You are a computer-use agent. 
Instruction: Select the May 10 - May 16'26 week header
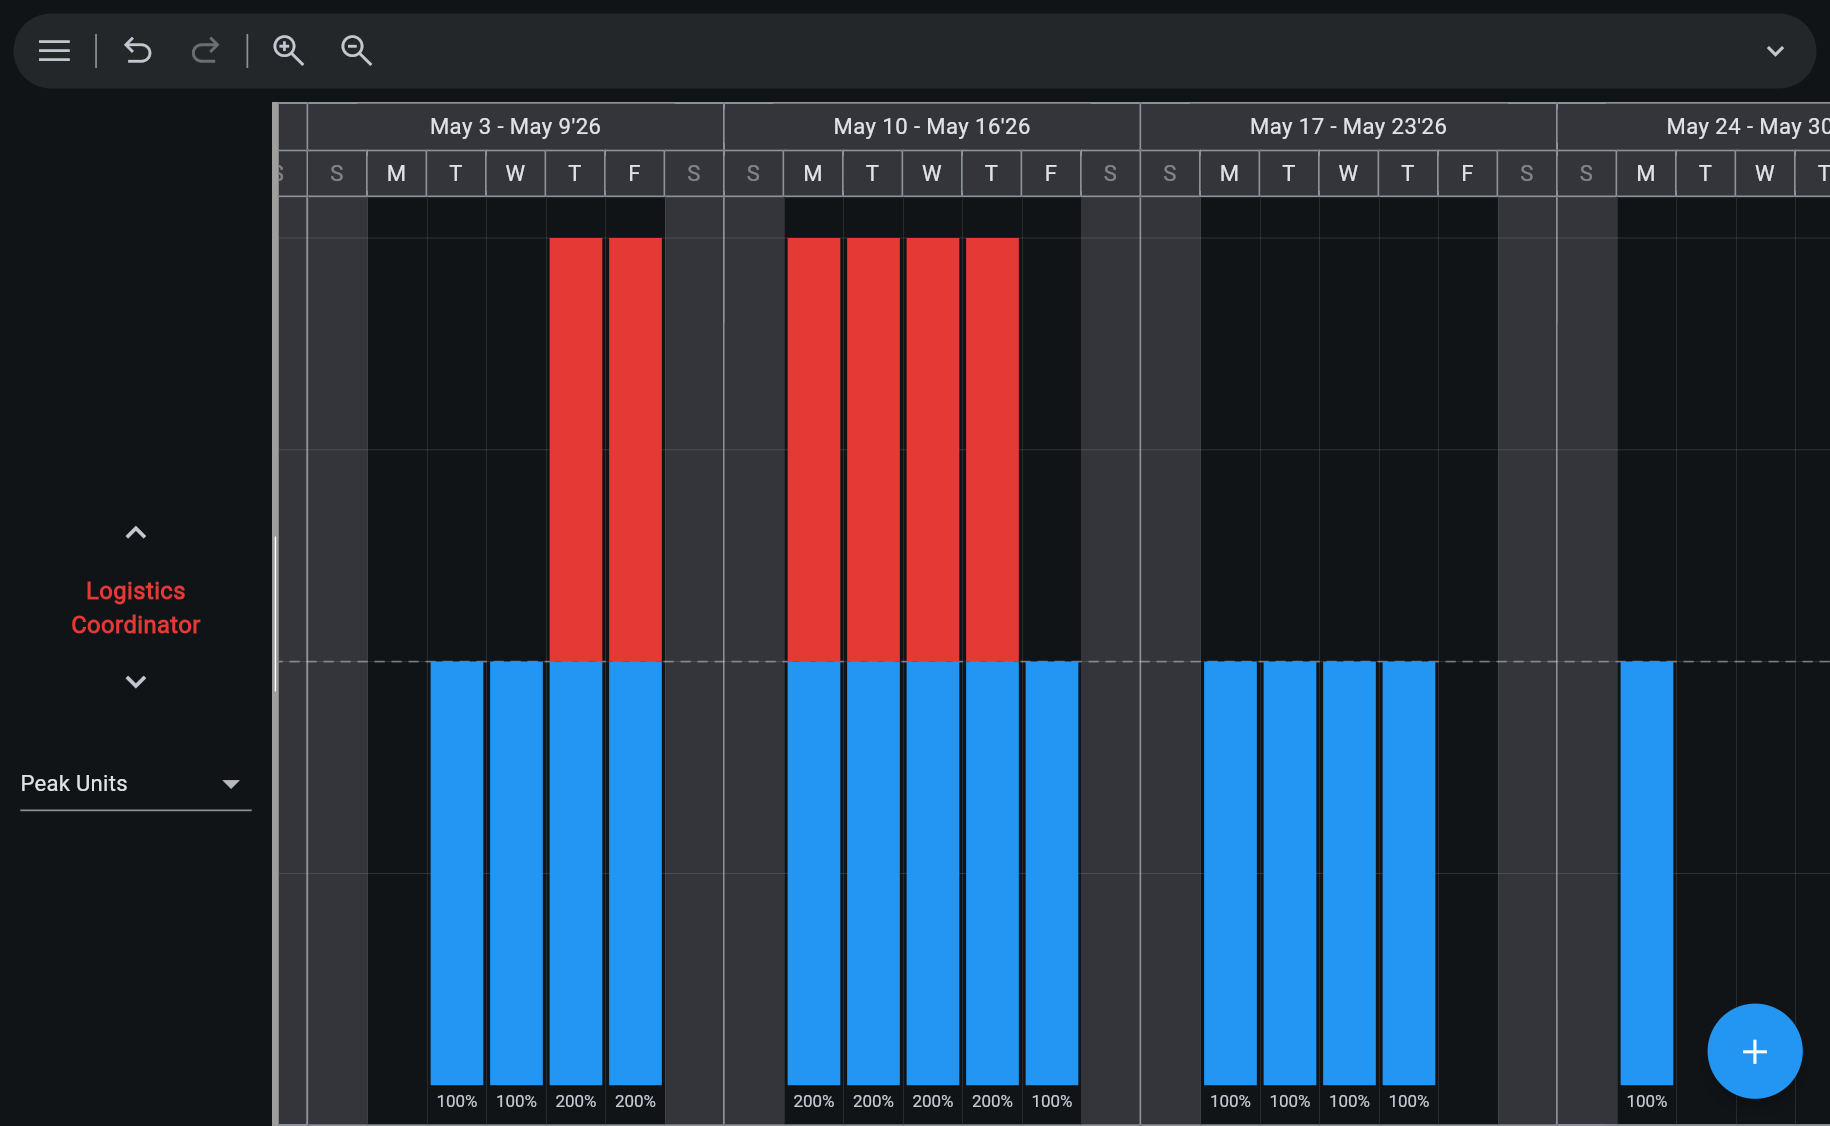pos(931,126)
